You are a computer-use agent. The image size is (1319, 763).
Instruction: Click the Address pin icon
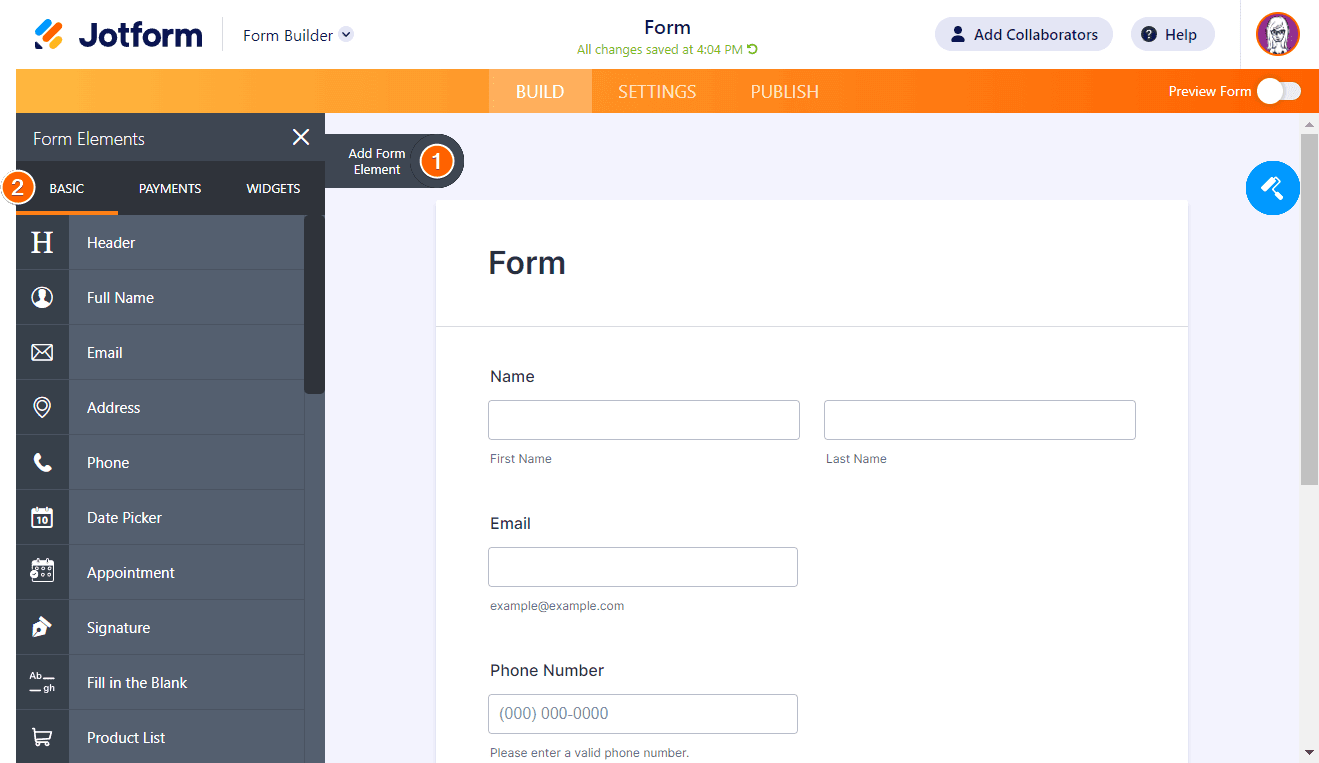(x=42, y=407)
